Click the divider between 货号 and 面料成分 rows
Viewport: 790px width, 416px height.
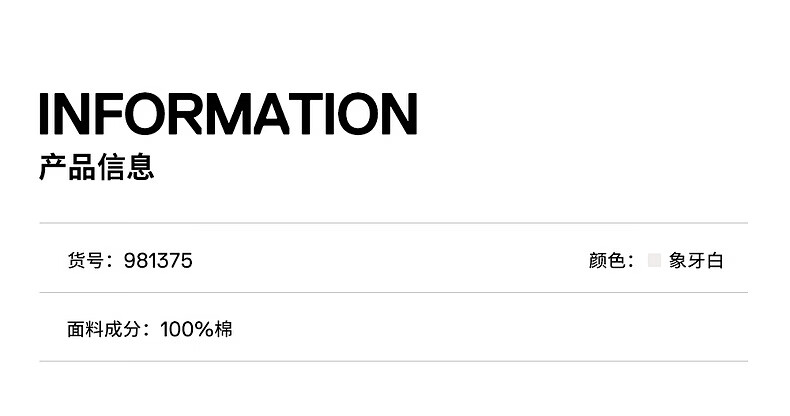[394, 293]
